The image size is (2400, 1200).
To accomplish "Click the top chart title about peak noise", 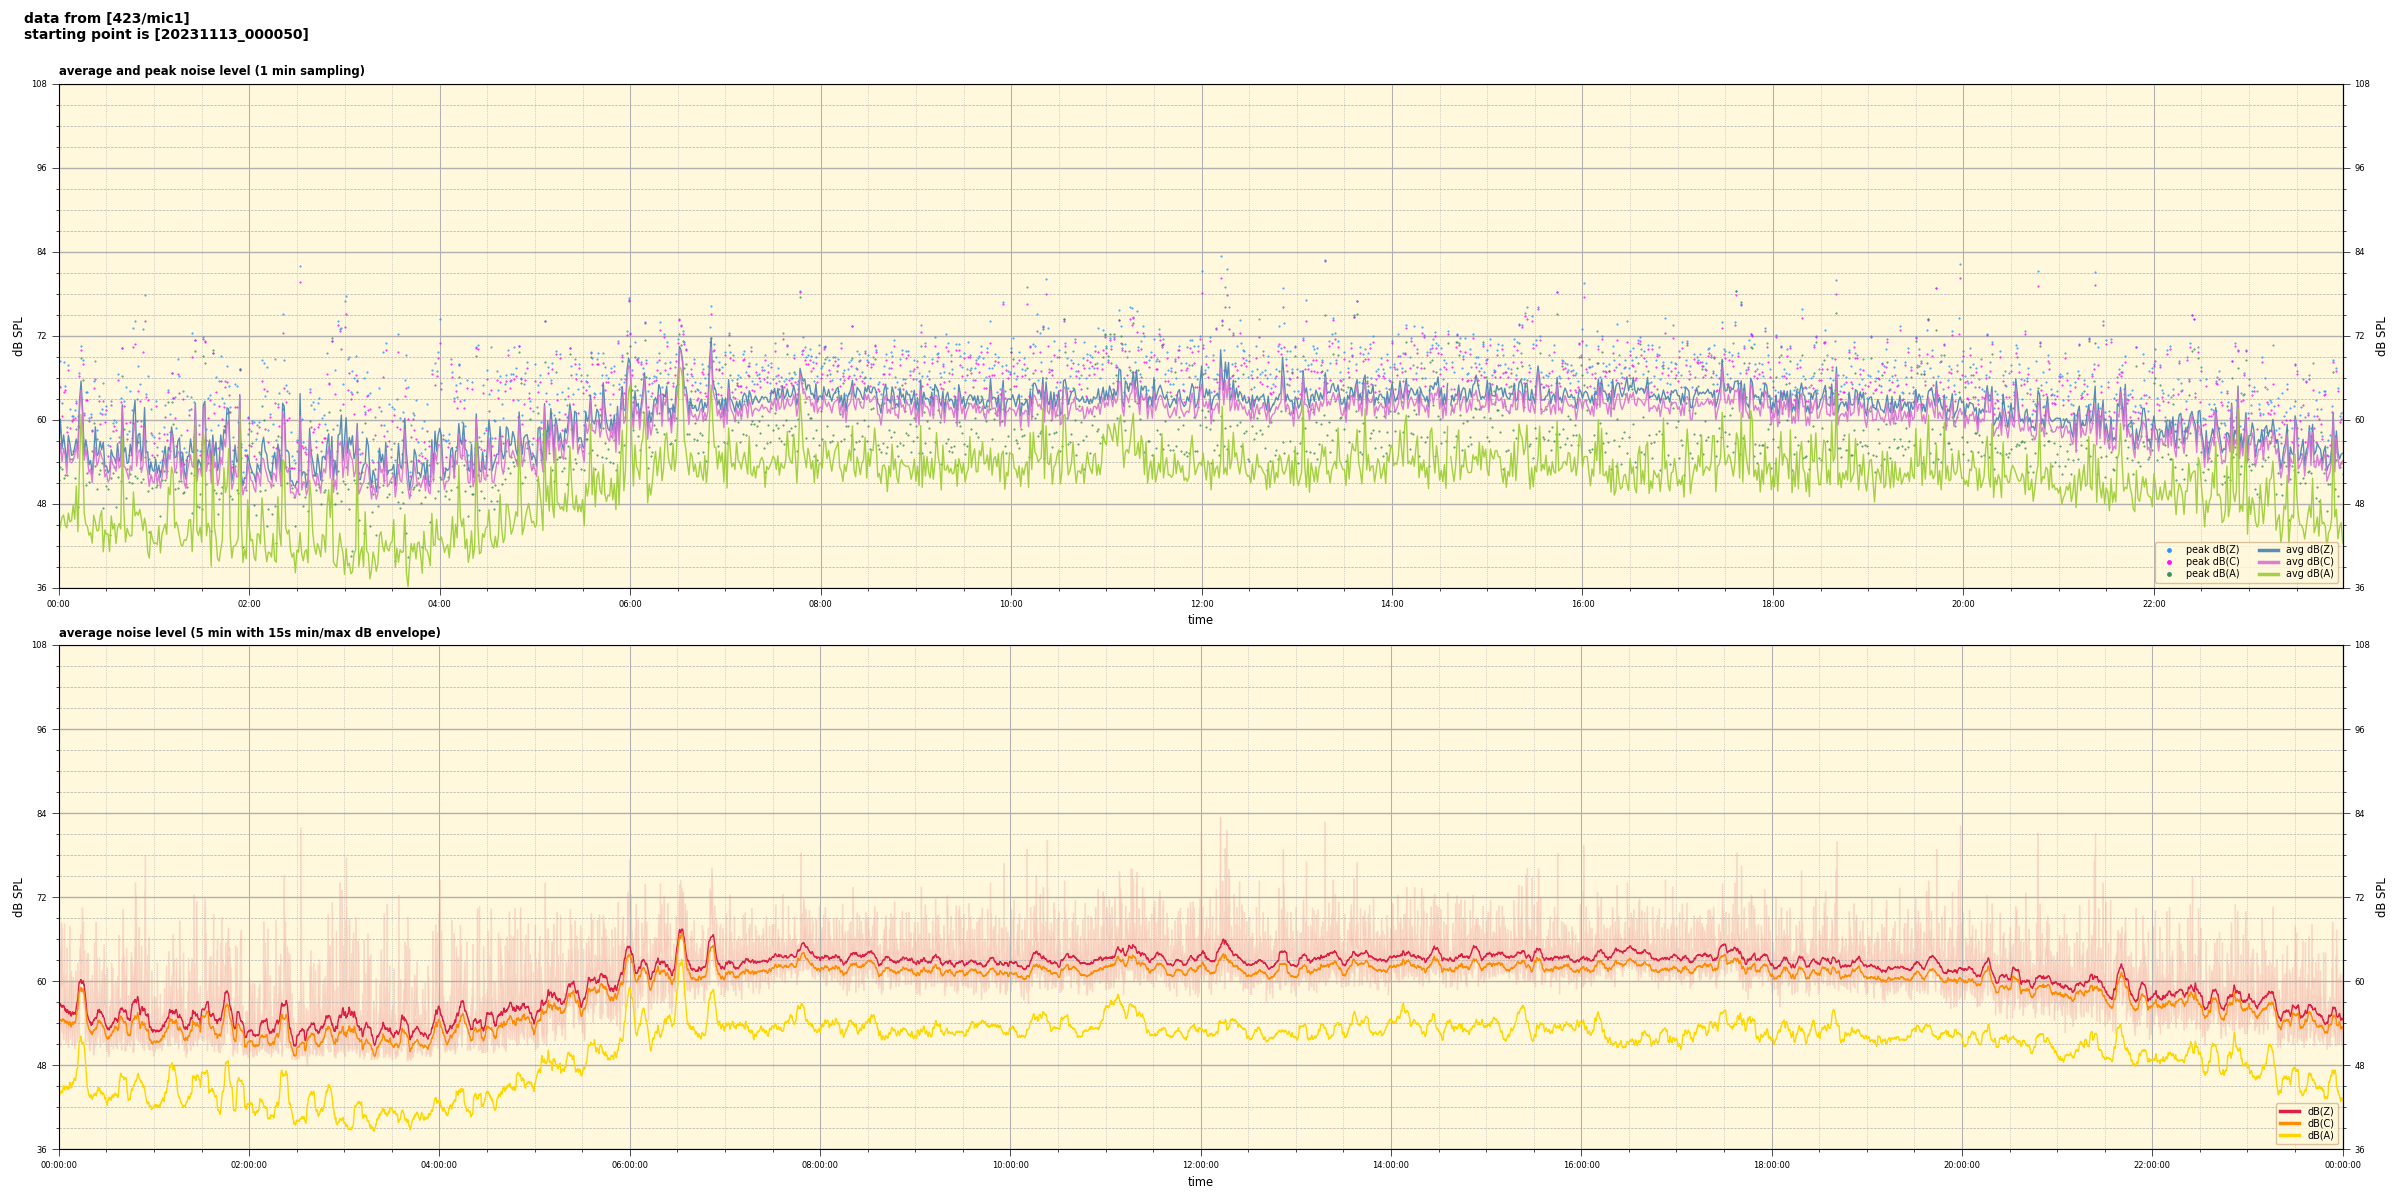I will [x=211, y=71].
